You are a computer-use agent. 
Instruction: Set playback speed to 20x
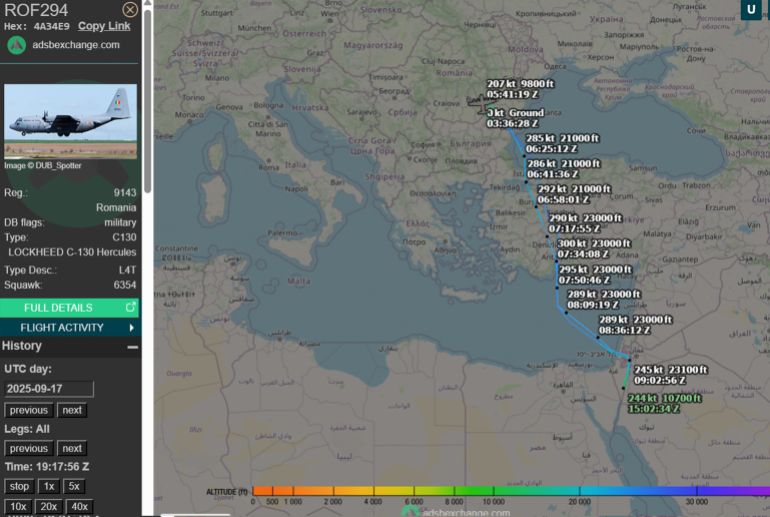[48, 506]
